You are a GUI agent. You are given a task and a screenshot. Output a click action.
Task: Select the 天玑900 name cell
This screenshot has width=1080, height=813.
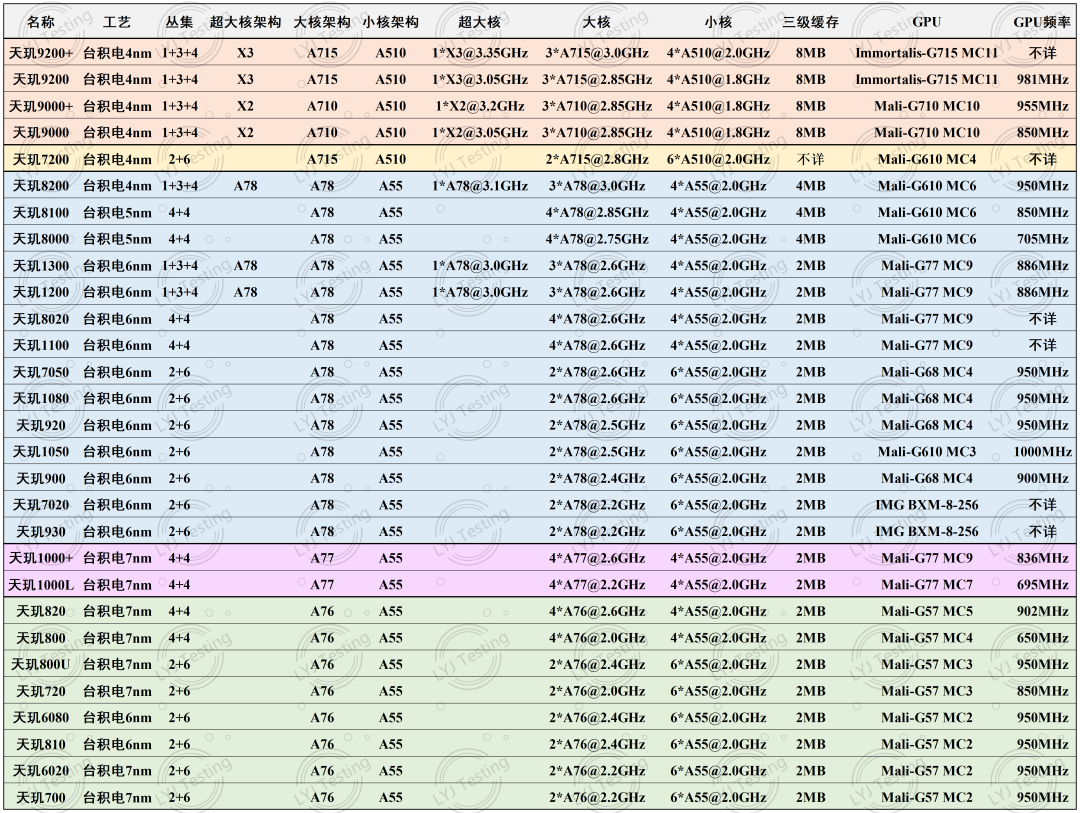pyautogui.click(x=41, y=478)
